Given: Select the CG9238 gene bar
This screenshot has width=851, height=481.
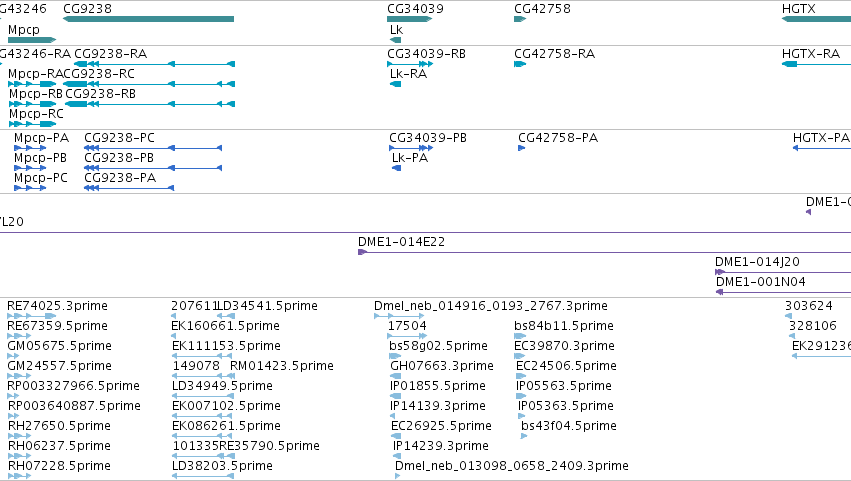Looking at the screenshot, I should pyautogui.click(x=148, y=19).
